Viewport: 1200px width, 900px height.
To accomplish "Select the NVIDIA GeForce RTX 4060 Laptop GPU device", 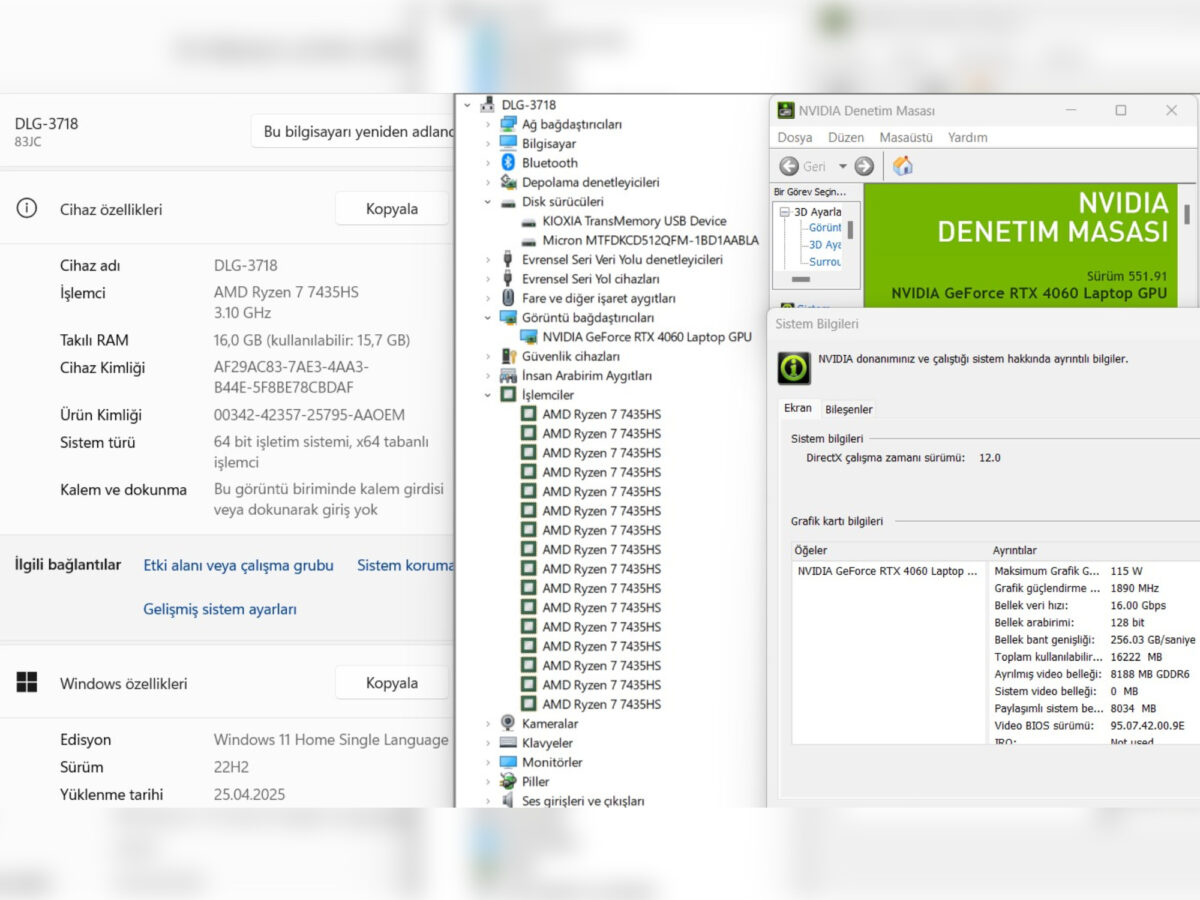I will [x=646, y=337].
